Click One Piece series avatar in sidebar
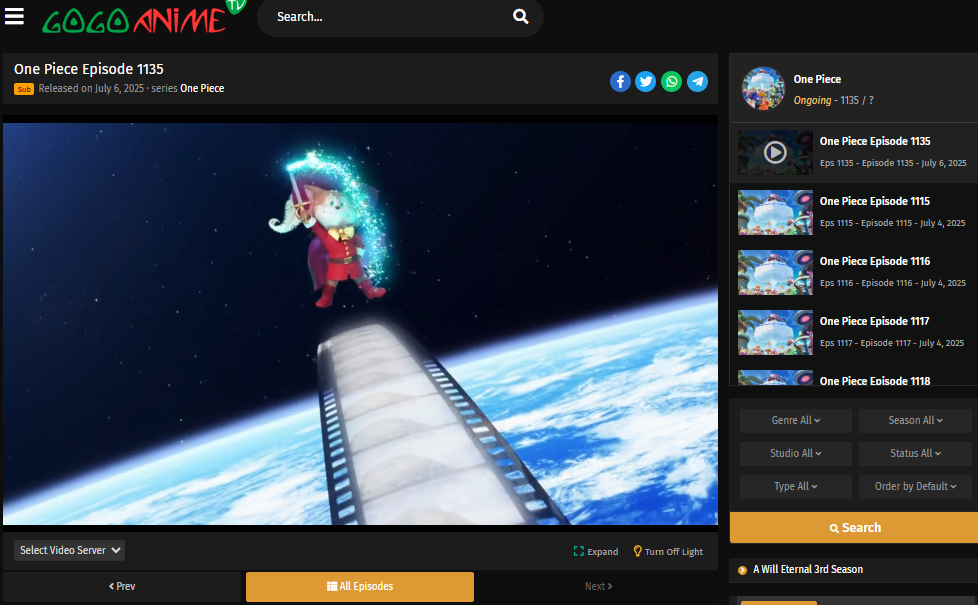978x605 pixels. point(763,89)
